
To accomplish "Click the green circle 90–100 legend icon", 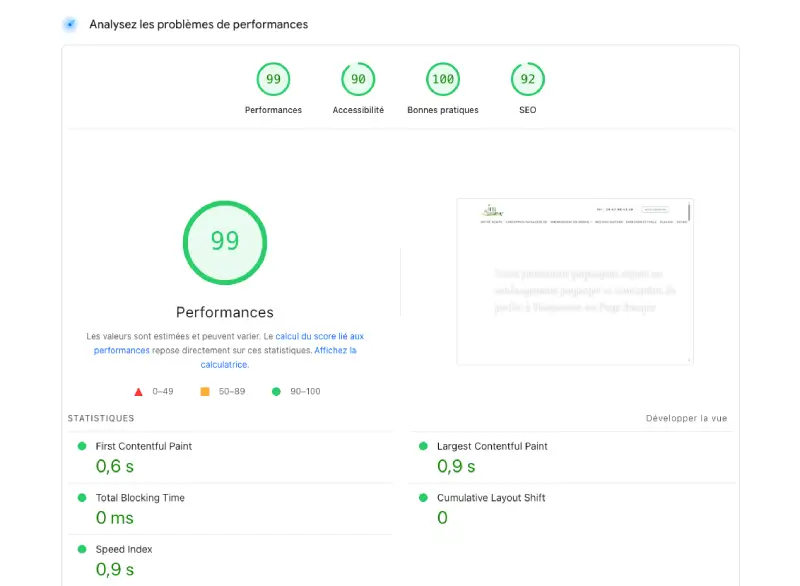I will click(276, 391).
